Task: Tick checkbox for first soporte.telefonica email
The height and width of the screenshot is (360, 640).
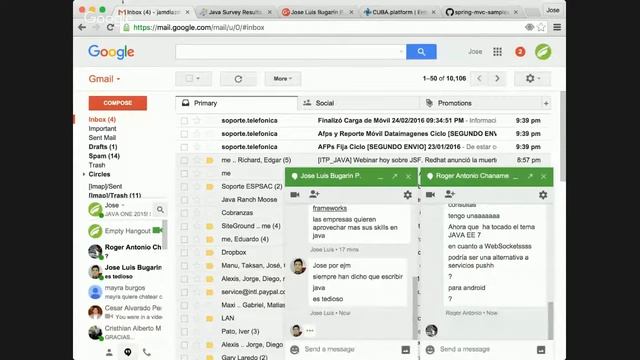Action: pyautogui.click(x=184, y=121)
